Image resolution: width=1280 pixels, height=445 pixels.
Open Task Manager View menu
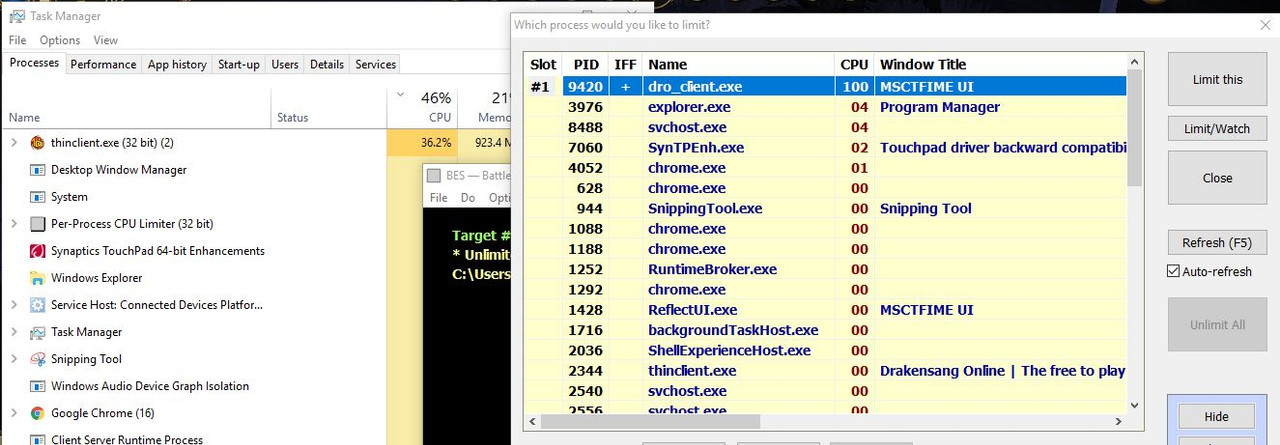[x=106, y=40]
